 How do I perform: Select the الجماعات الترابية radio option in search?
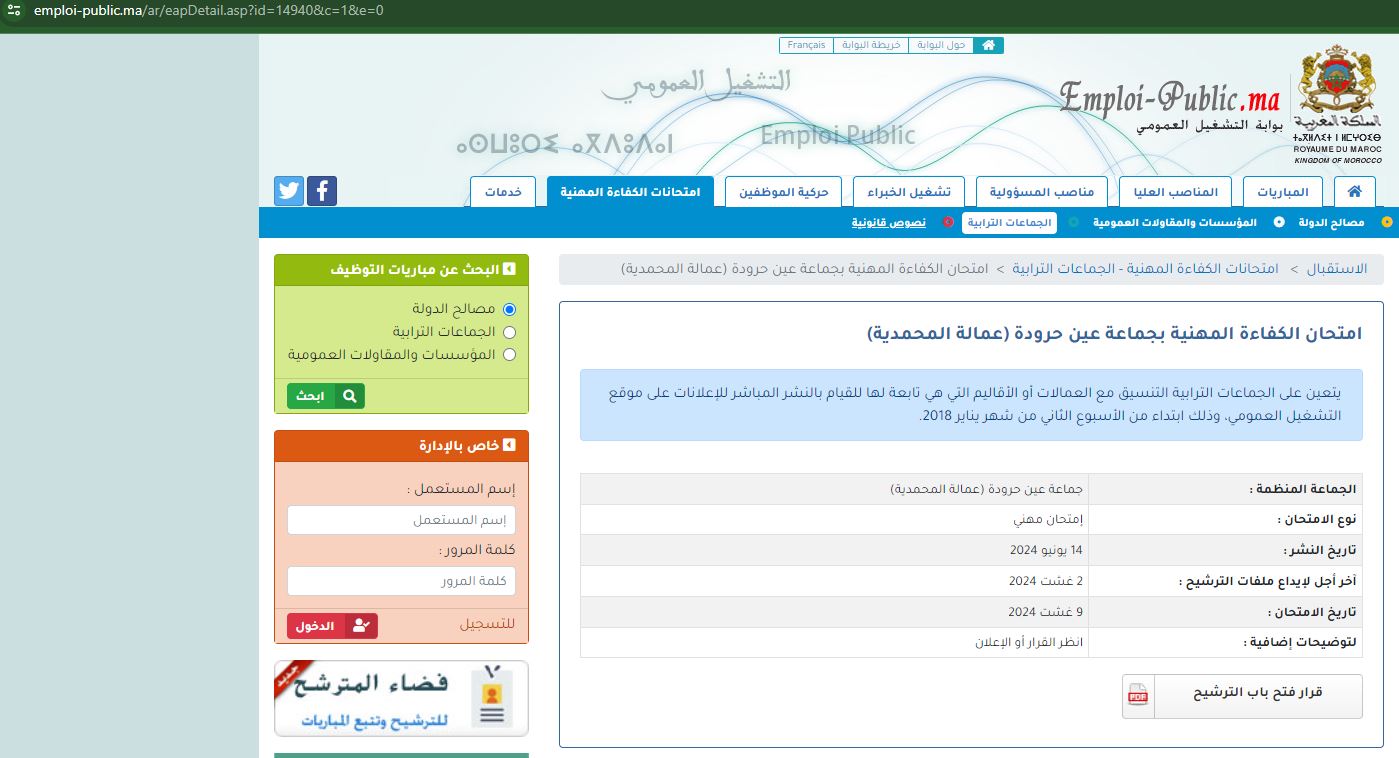point(510,332)
